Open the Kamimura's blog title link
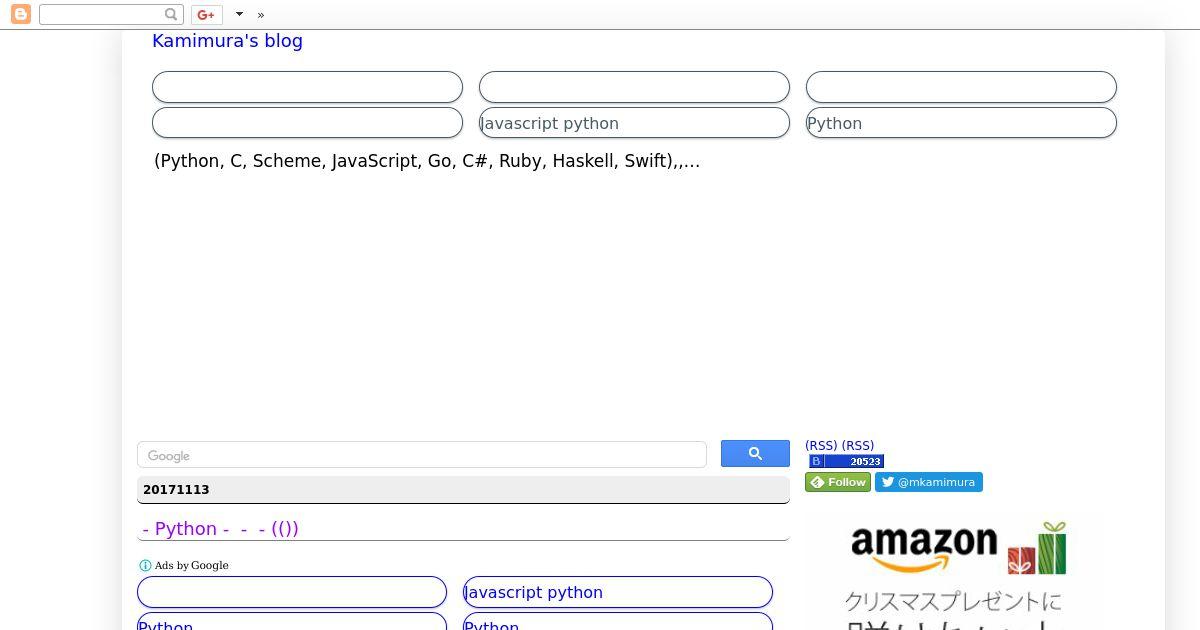This screenshot has height=630, width=1200. pos(227,41)
